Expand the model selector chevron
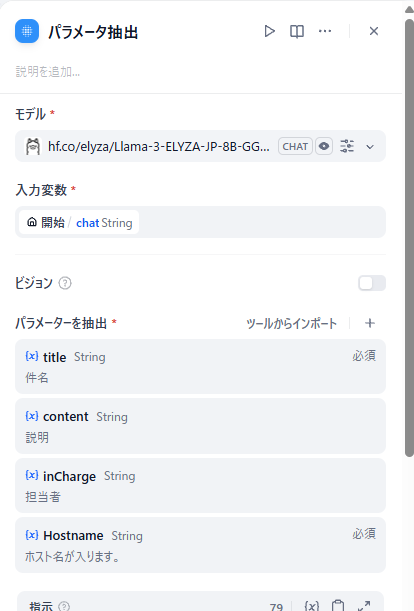The height and width of the screenshot is (611, 414). click(x=370, y=147)
